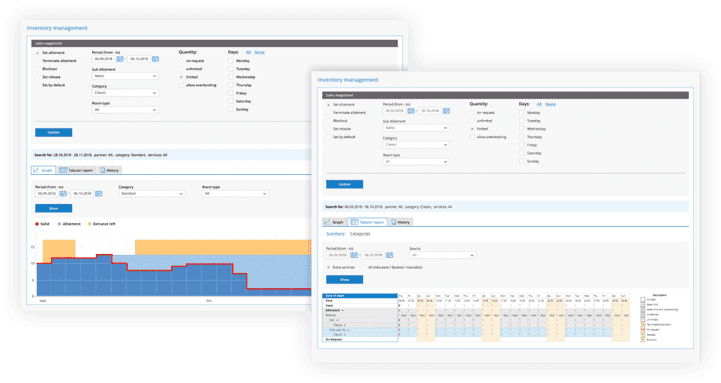
Task: Click the Show button in front window
Action: [x=344, y=279]
